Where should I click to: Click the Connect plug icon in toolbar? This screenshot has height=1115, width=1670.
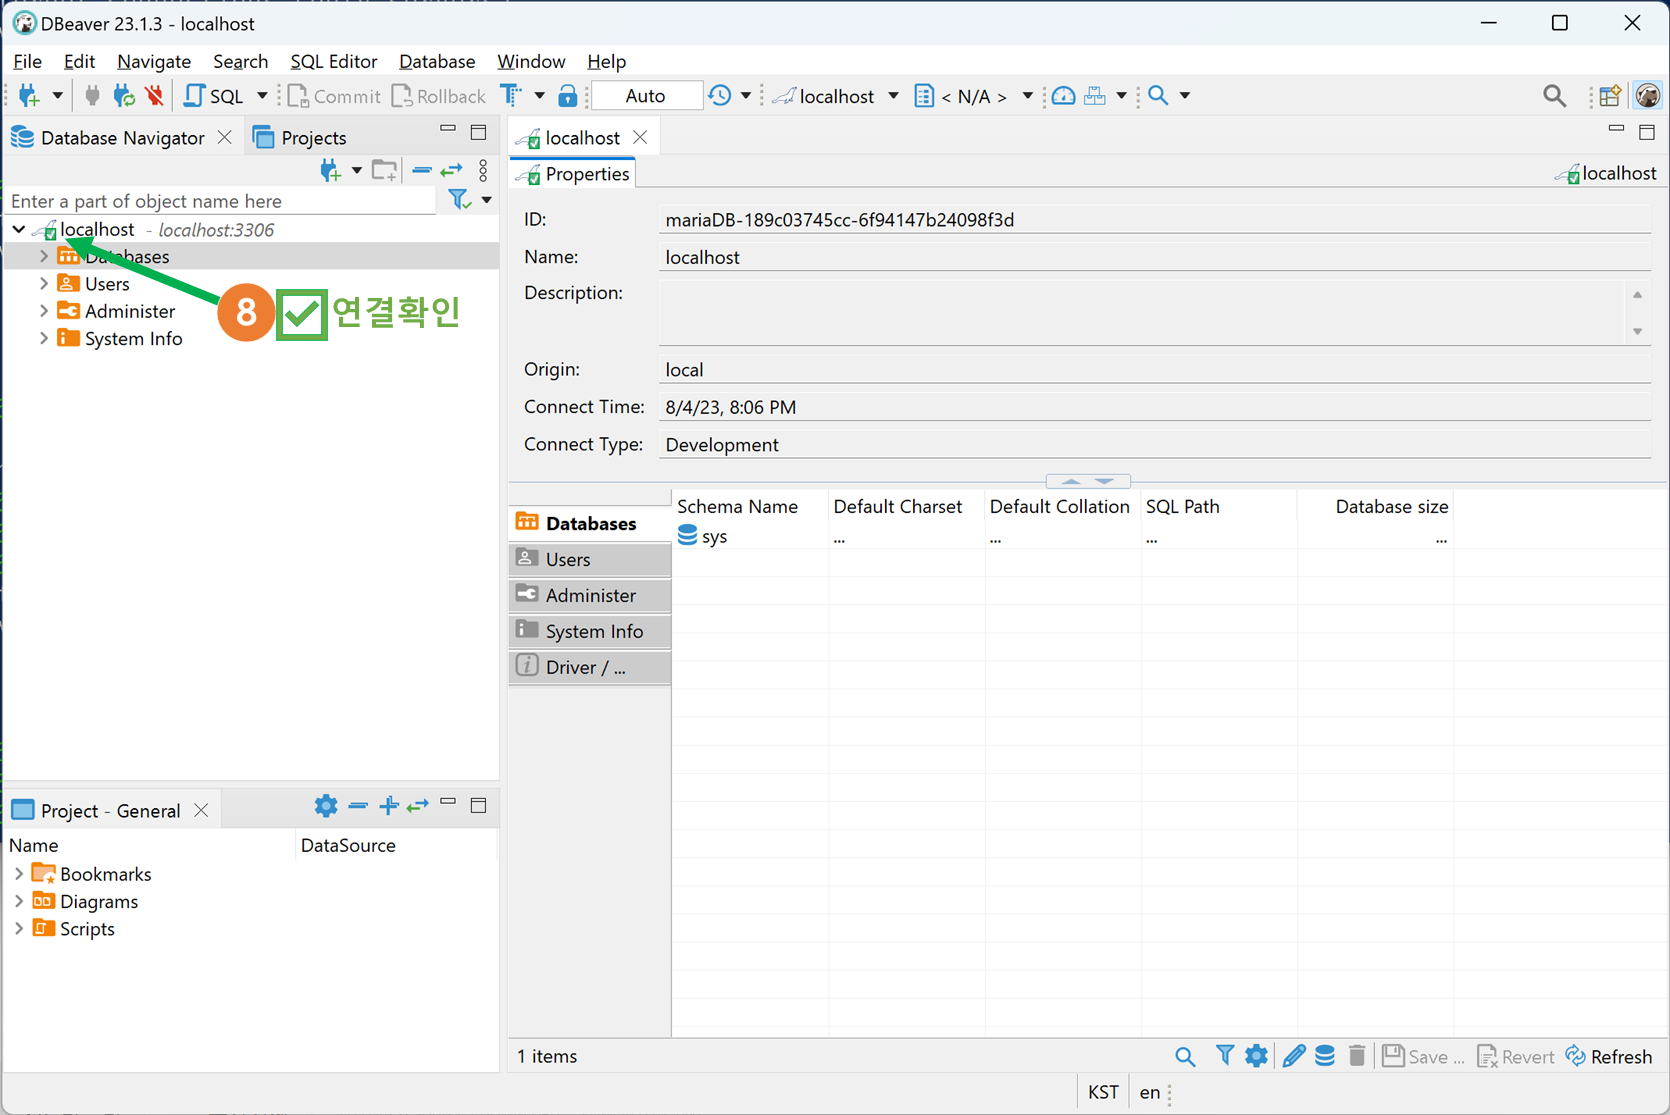[x=92, y=96]
